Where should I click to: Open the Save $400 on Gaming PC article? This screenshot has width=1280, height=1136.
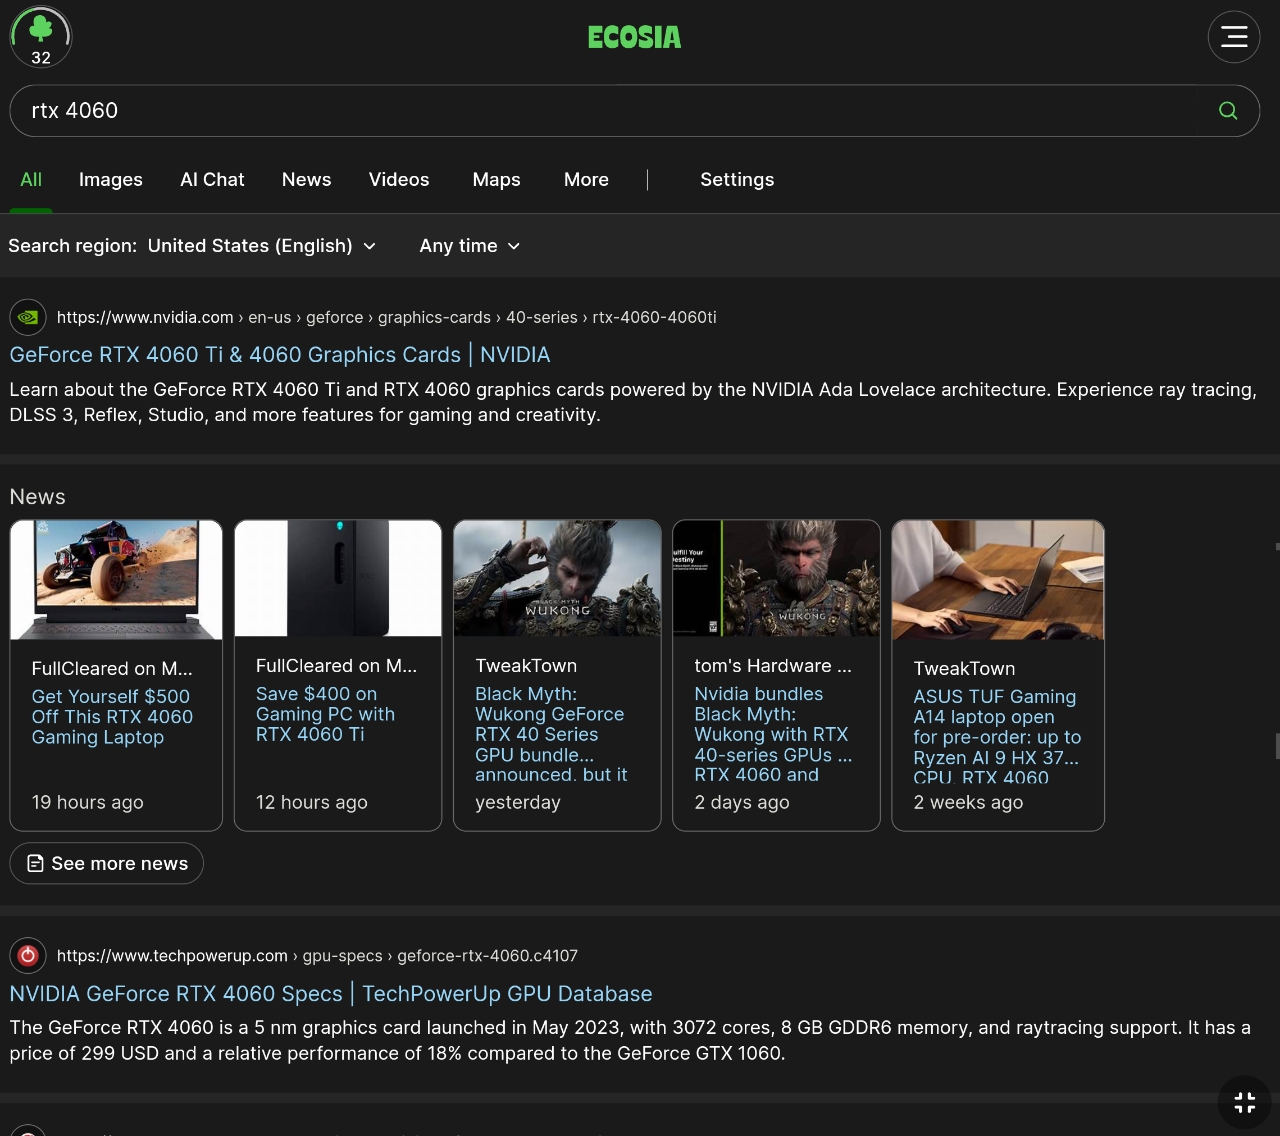point(325,714)
